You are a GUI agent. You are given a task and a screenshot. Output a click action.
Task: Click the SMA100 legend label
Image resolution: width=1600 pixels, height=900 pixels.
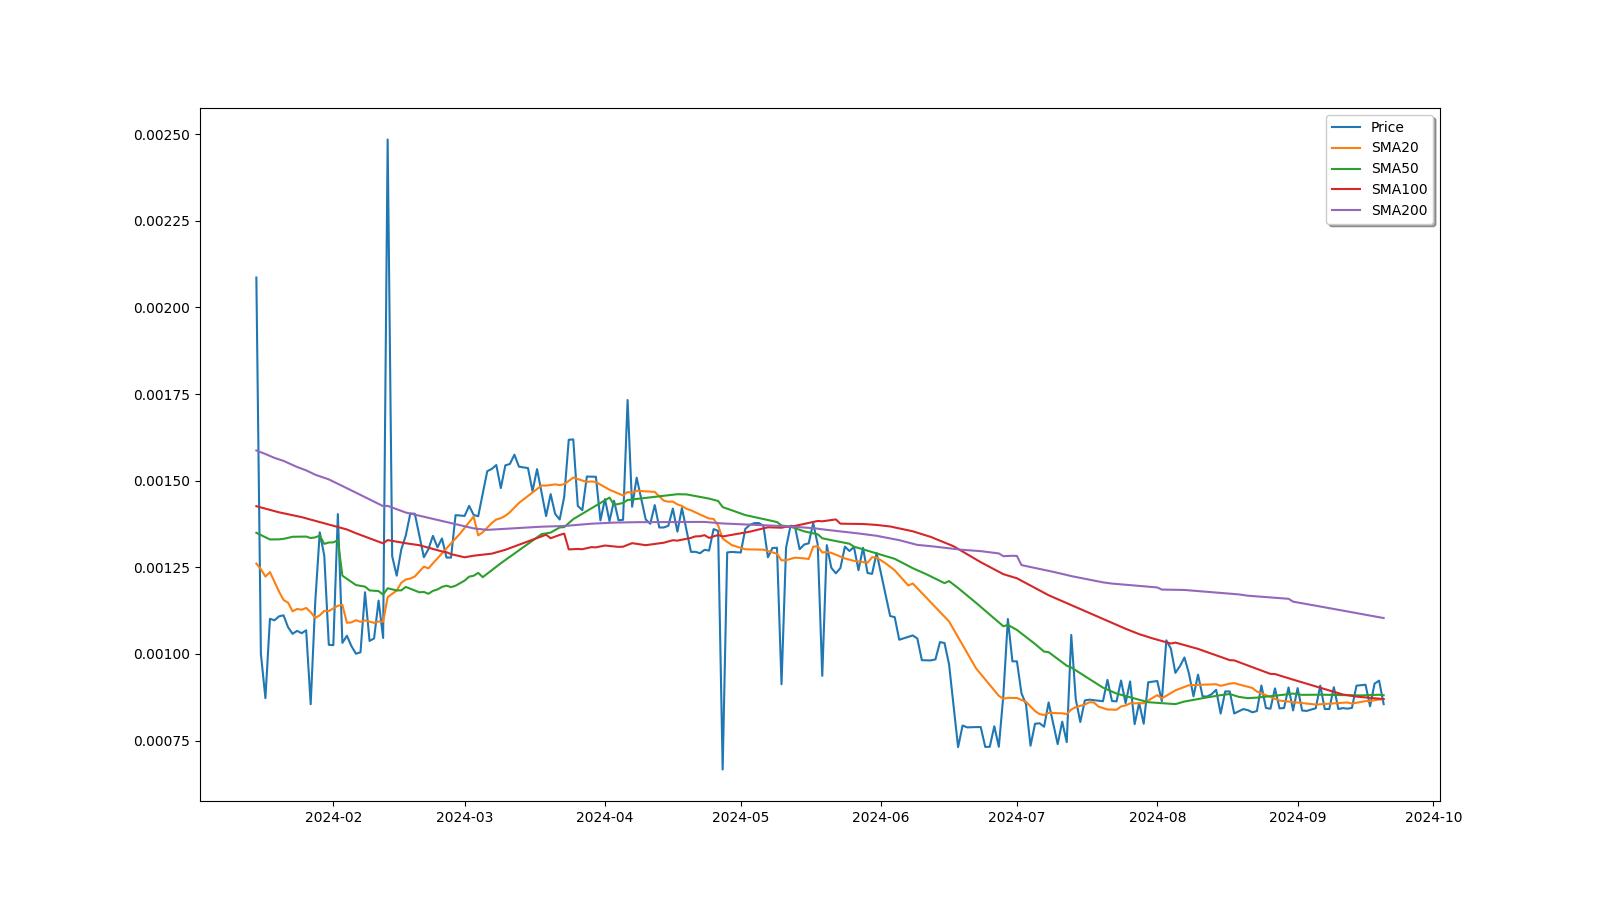1399,189
